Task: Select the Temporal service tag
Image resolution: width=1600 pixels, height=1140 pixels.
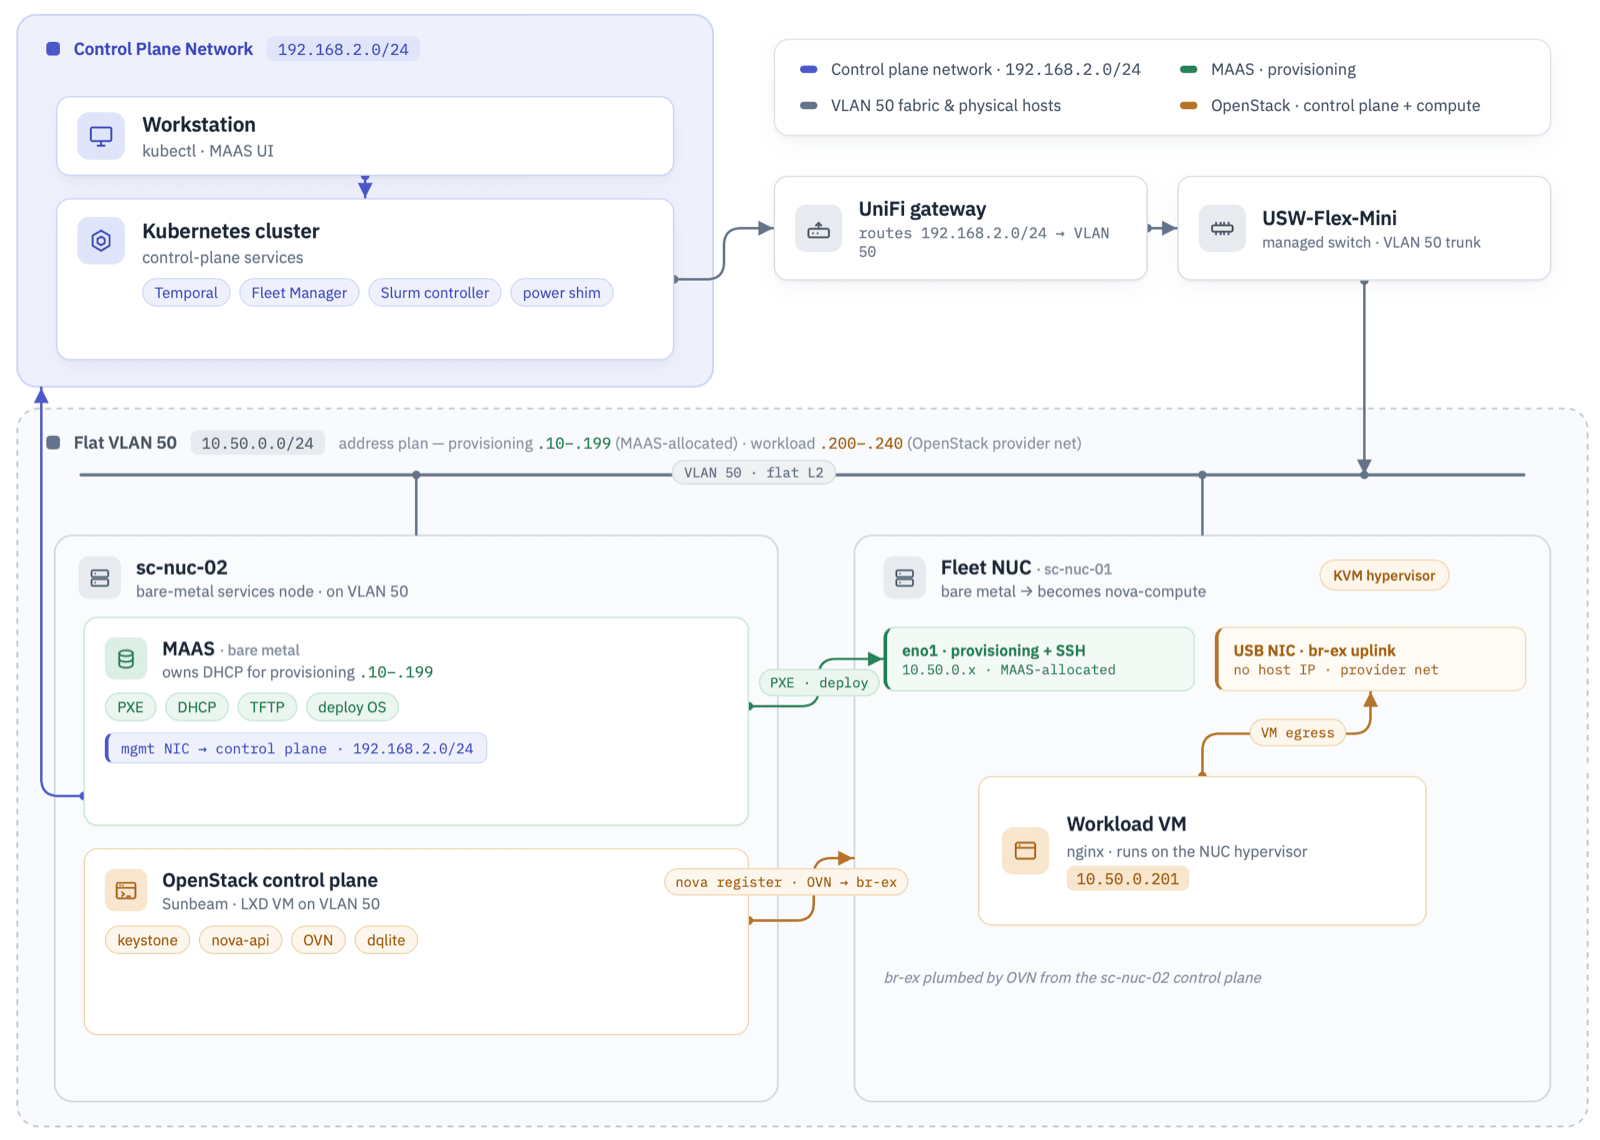Action: 186,293
